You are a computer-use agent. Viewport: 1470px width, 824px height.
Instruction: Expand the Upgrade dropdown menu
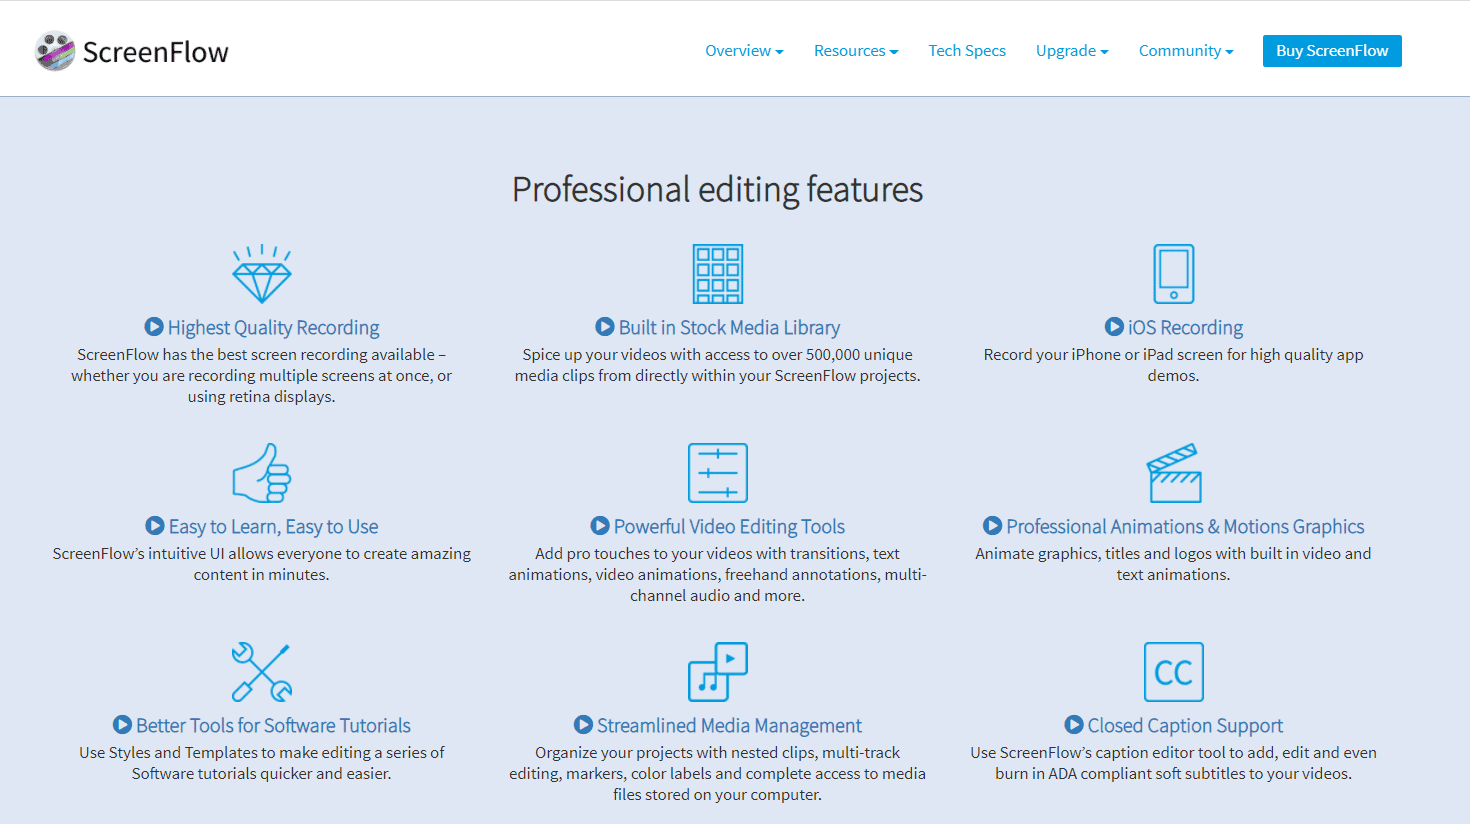pos(1071,51)
